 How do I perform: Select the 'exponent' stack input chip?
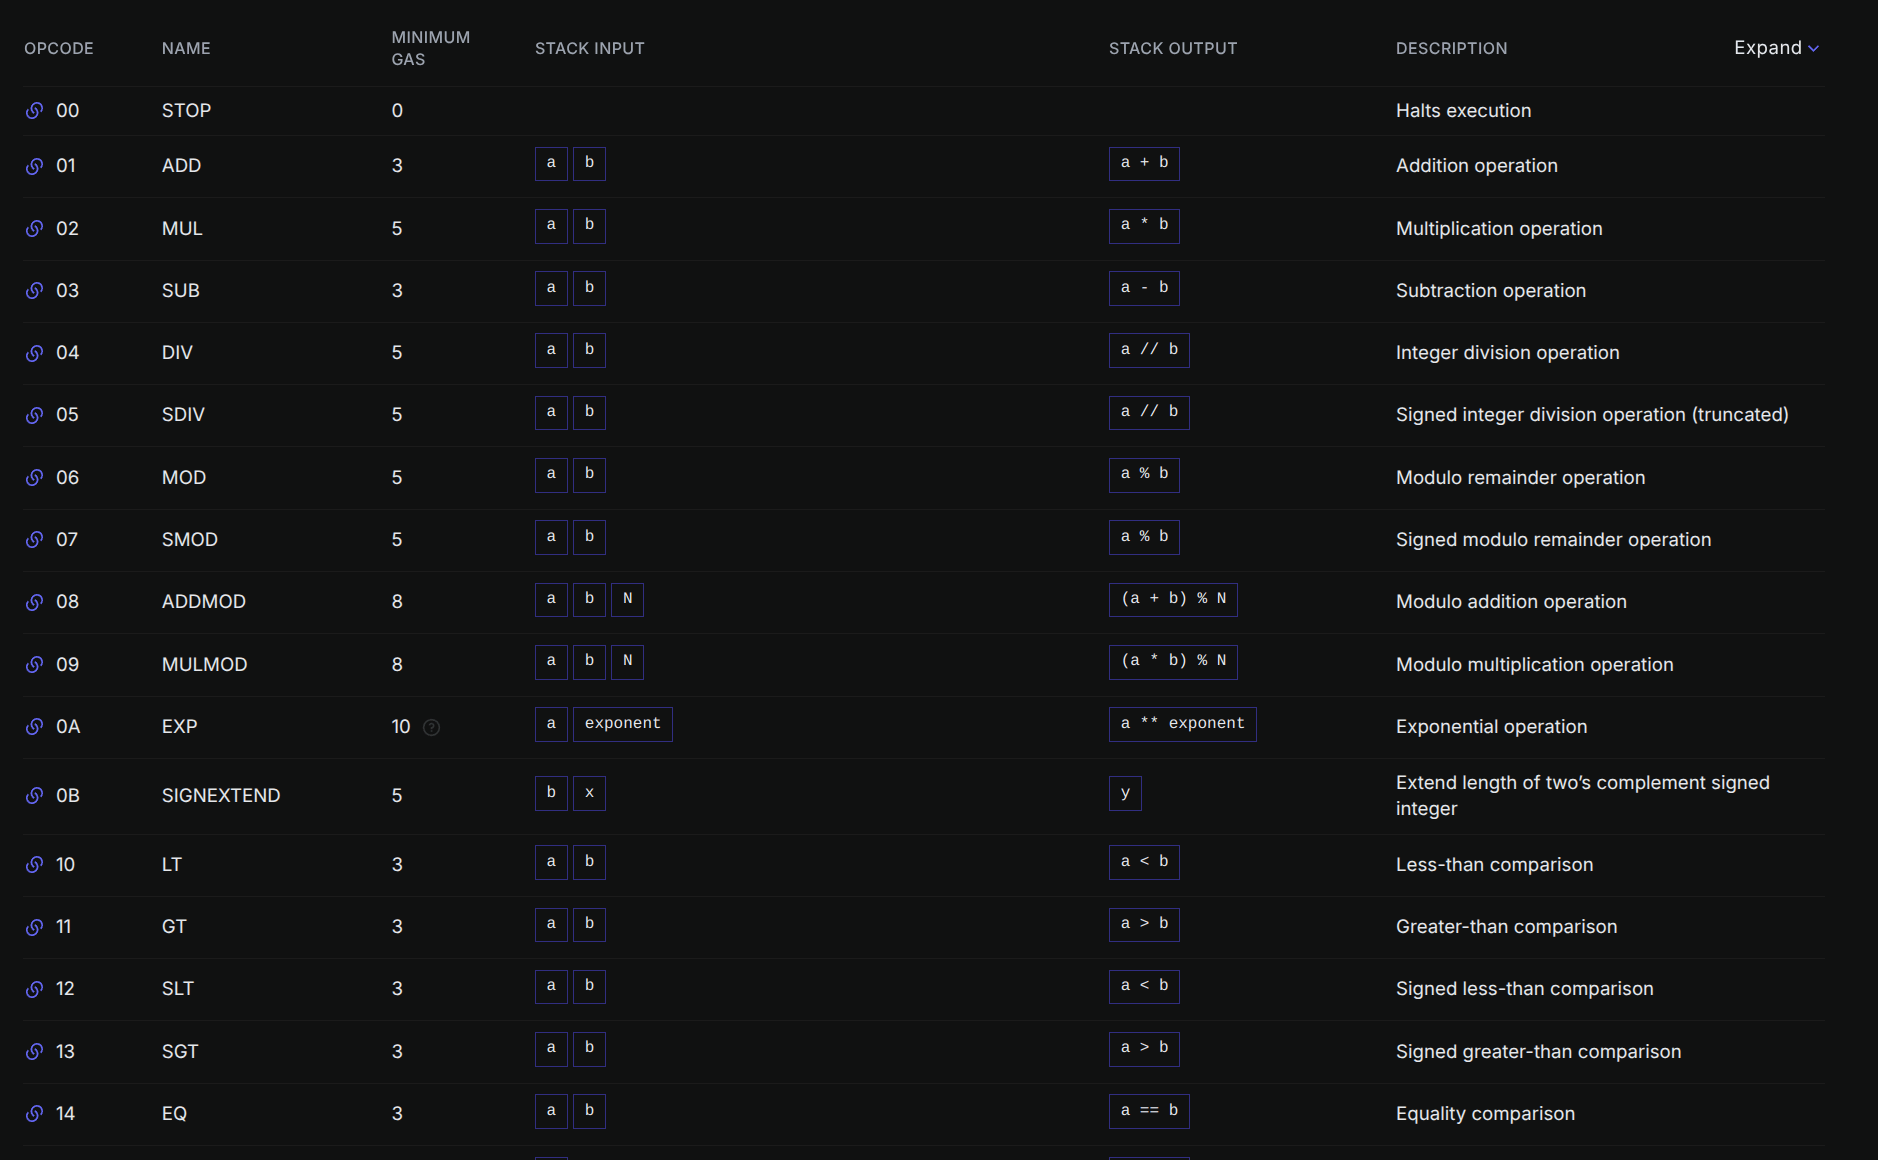(x=623, y=724)
